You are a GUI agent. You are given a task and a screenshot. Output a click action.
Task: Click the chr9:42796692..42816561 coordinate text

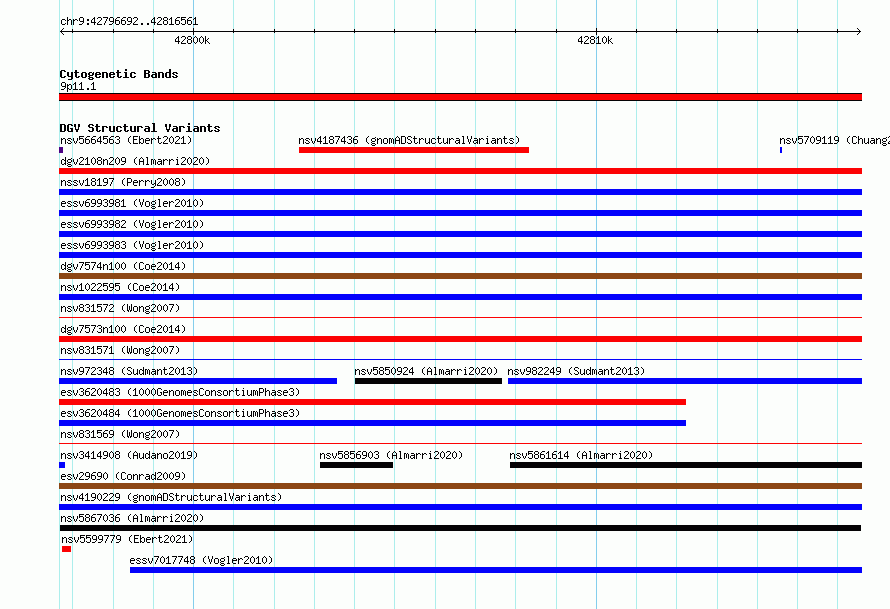(x=129, y=21)
